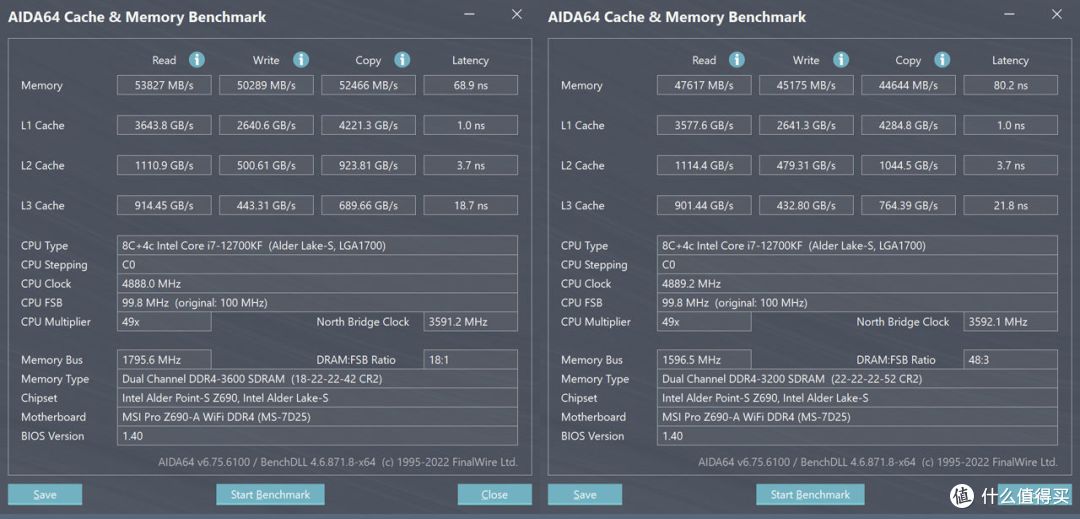Click CPU Clock value 4888.0 MHz
This screenshot has width=1080, height=519.
click(318, 284)
